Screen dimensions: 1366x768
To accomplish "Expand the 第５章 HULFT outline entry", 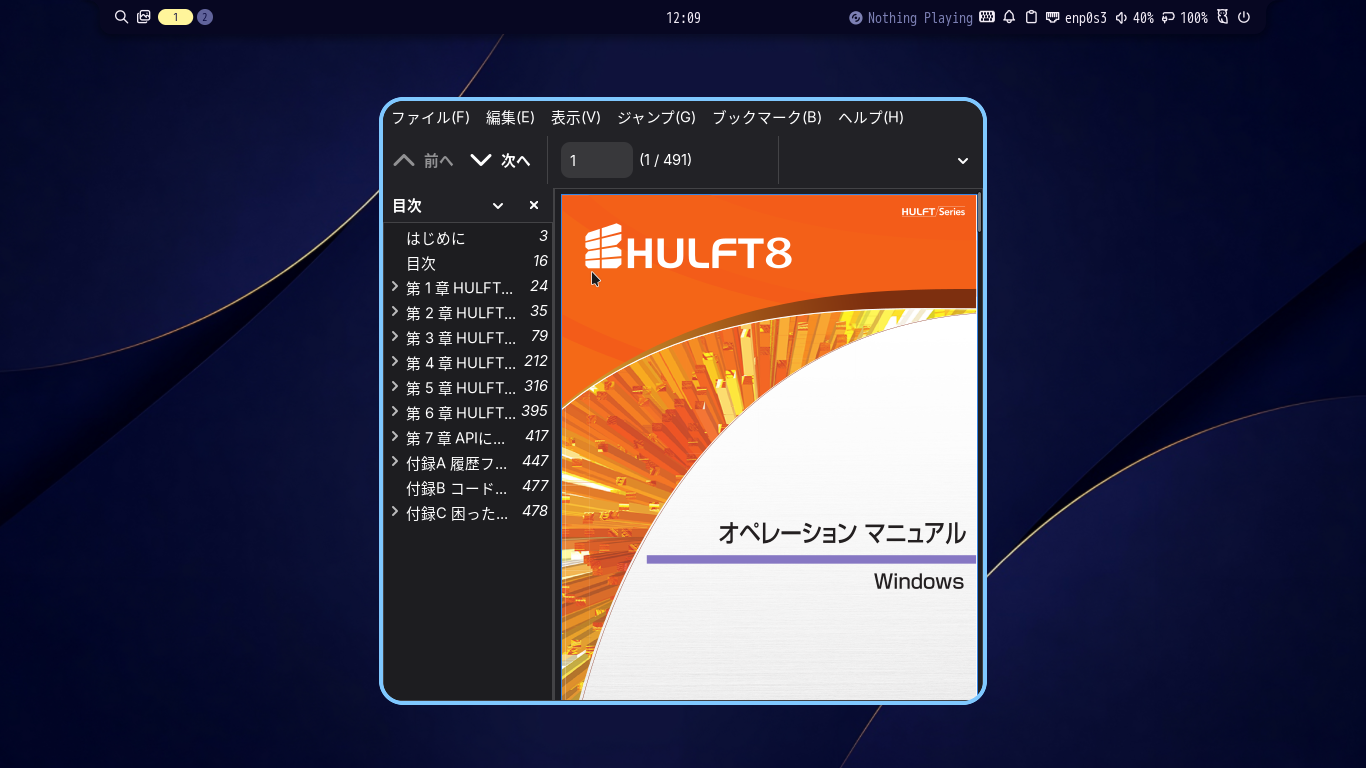I will point(395,387).
